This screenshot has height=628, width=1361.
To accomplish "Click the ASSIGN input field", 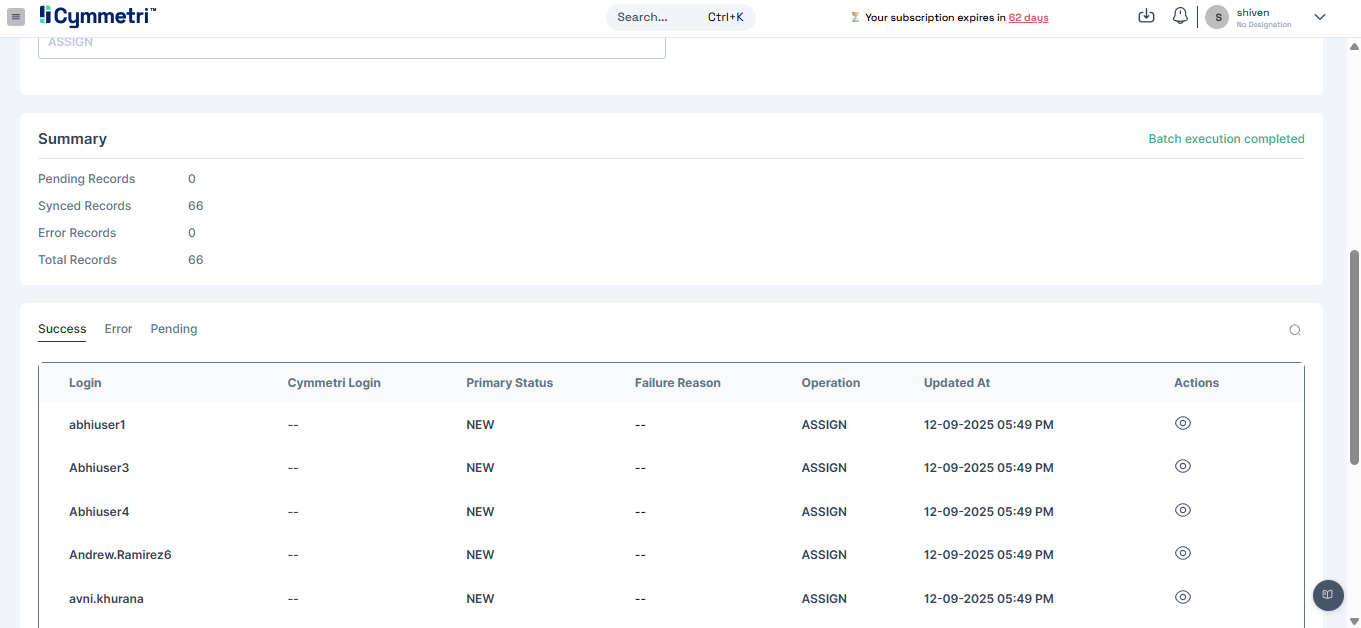I will click(x=352, y=45).
